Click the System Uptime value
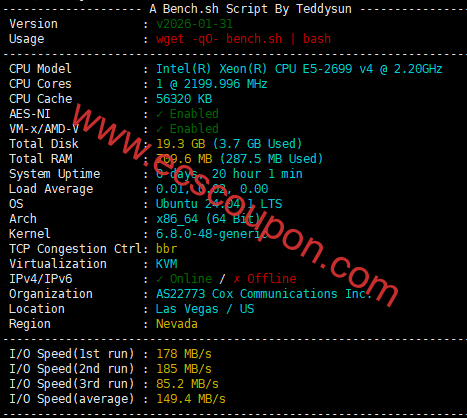 [229, 174]
